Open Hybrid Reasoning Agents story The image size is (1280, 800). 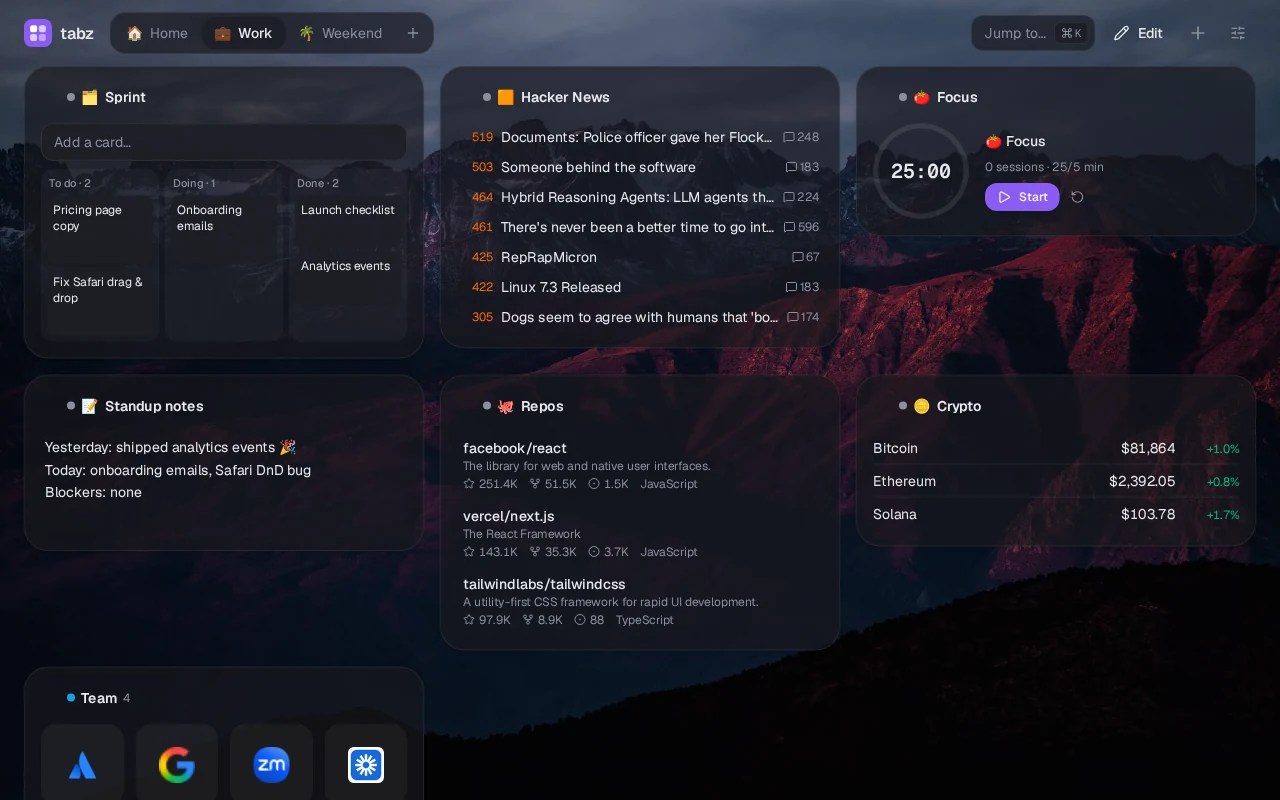[x=637, y=197]
